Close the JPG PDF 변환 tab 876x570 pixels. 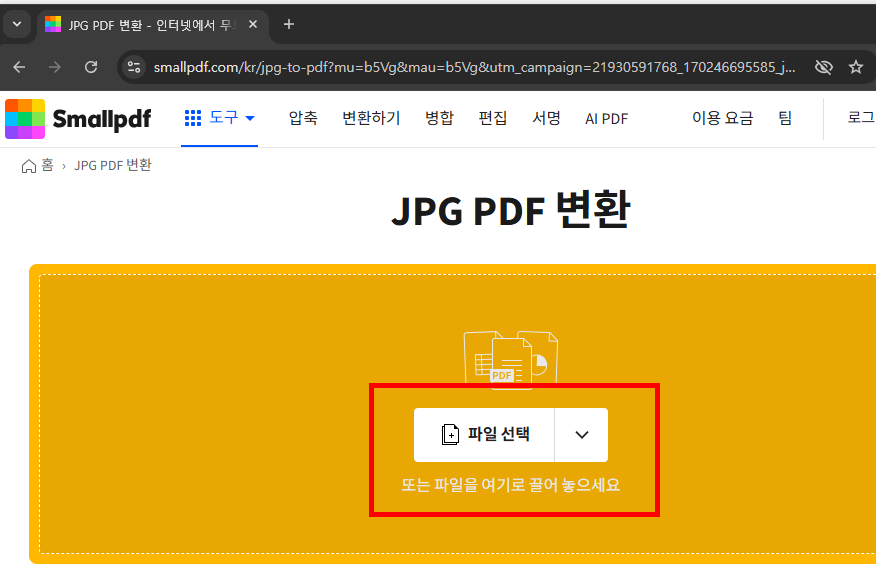(x=253, y=24)
